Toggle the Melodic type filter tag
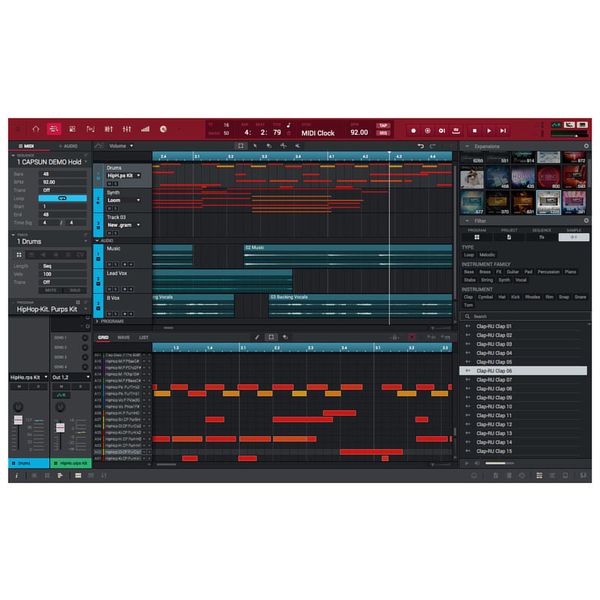Viewport: 600px width, 600px height. click(x=487, y=255)
